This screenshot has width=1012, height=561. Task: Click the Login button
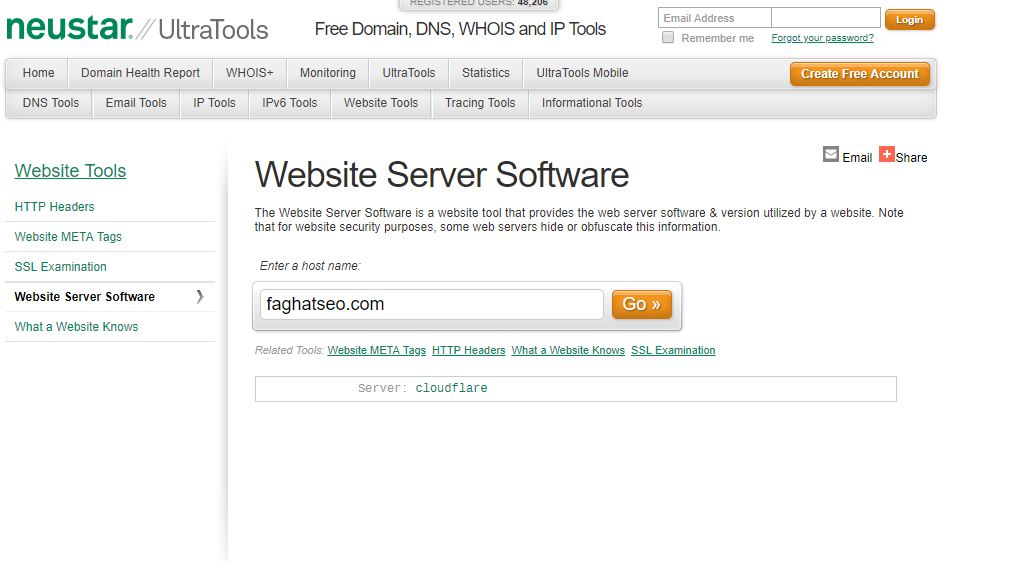coord(909,19)
